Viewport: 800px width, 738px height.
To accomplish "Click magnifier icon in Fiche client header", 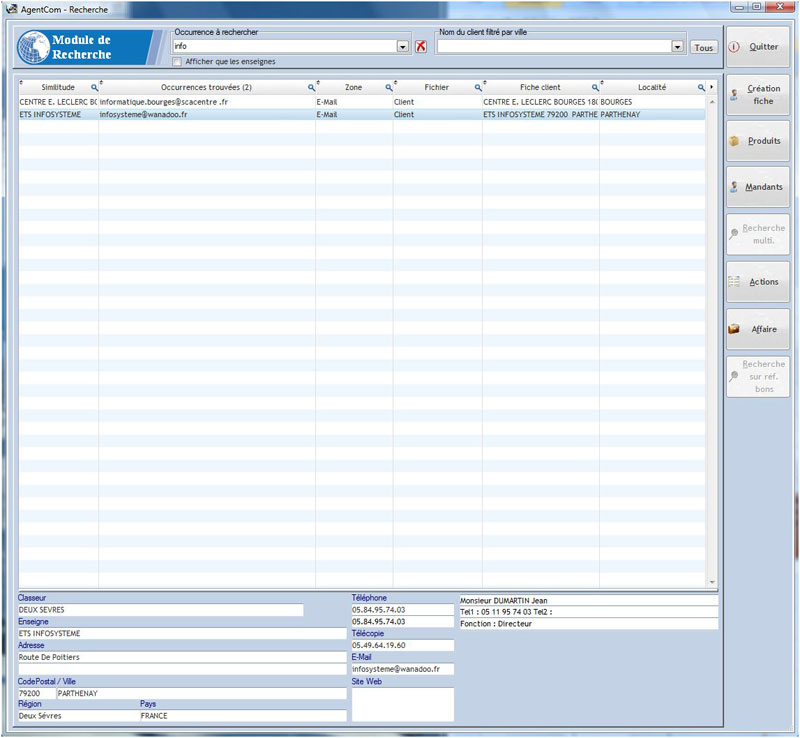I will click(595, 88).
